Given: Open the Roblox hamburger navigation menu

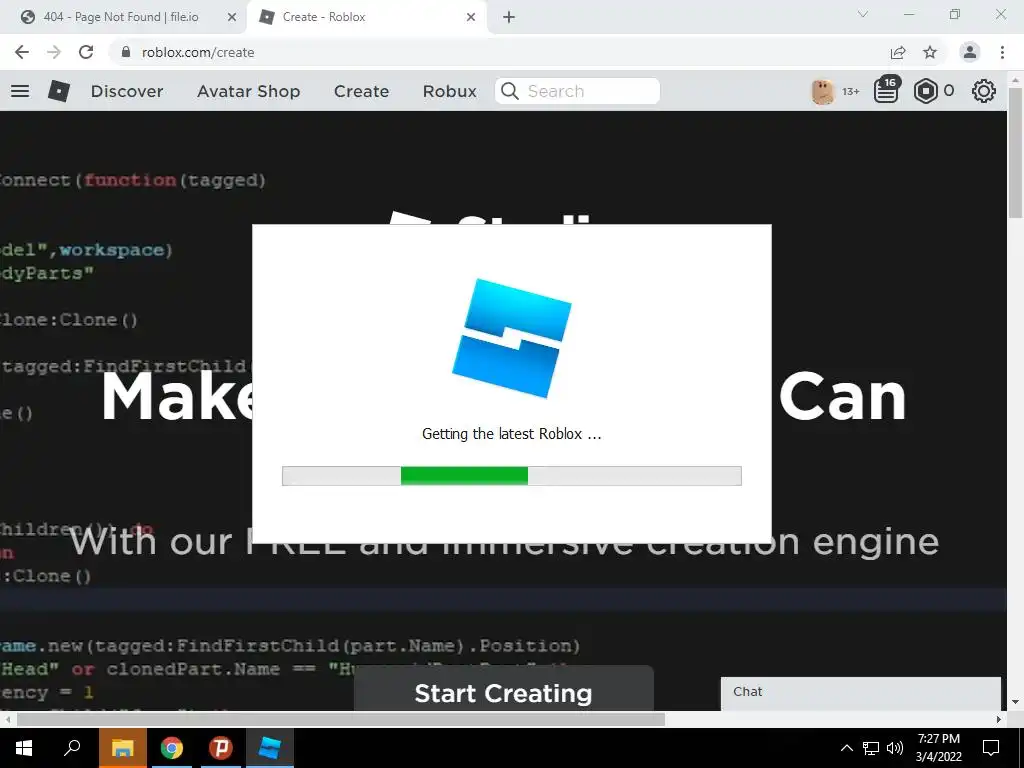Looking at the screenshot, I should (x=20, y=91).
